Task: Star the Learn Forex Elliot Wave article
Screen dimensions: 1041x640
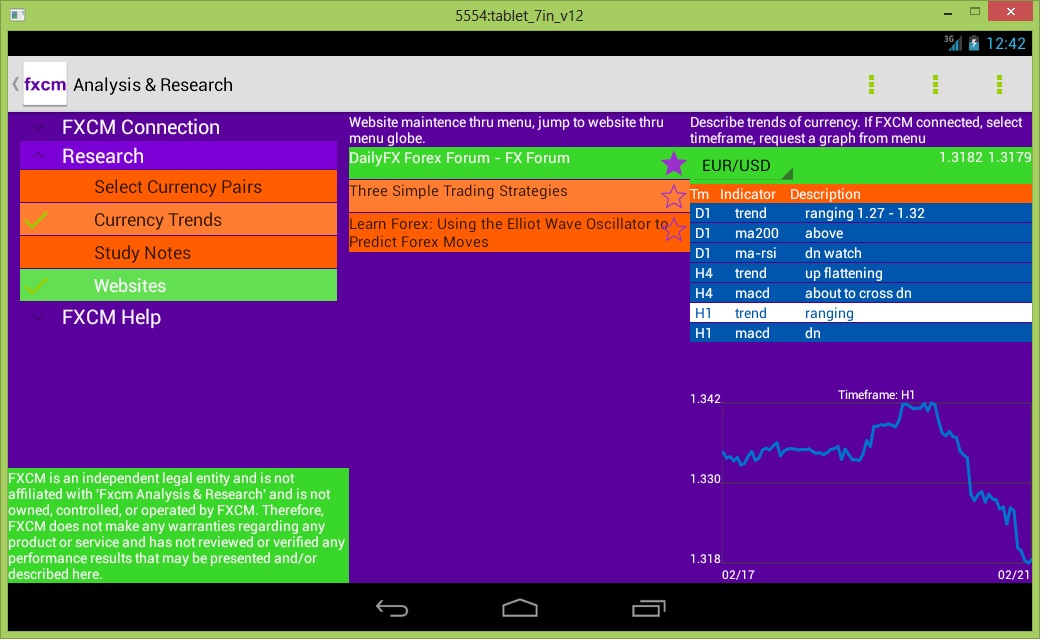Action: click(x=675, y=229)
